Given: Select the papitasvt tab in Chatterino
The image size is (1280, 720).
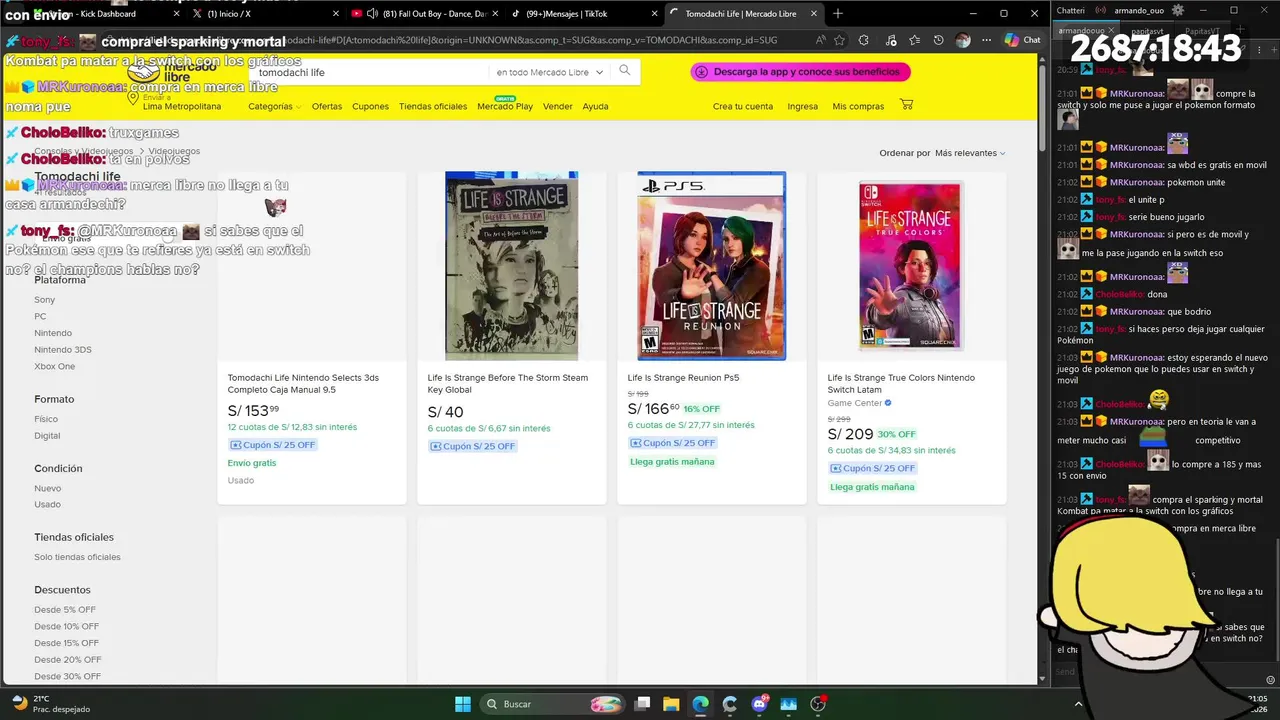Looking at the screenshot, I should [1146, 31].
